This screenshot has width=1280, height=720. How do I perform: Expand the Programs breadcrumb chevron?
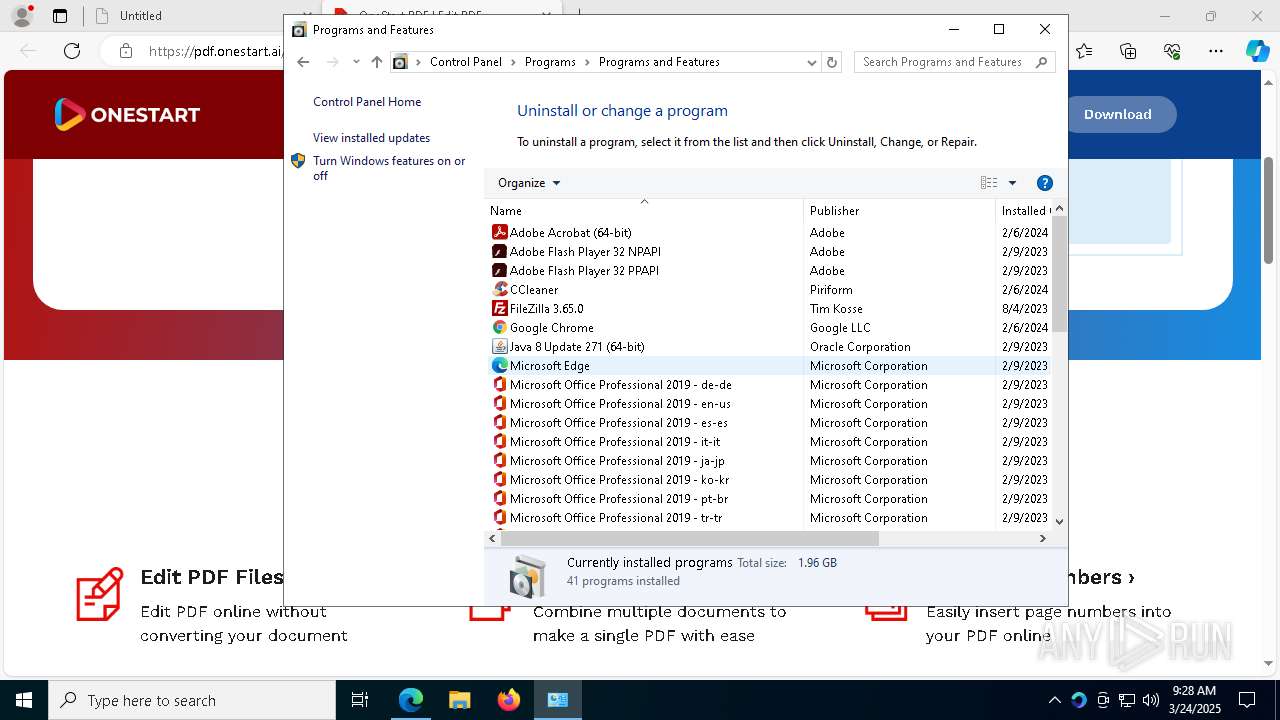(x=587, y=62)
